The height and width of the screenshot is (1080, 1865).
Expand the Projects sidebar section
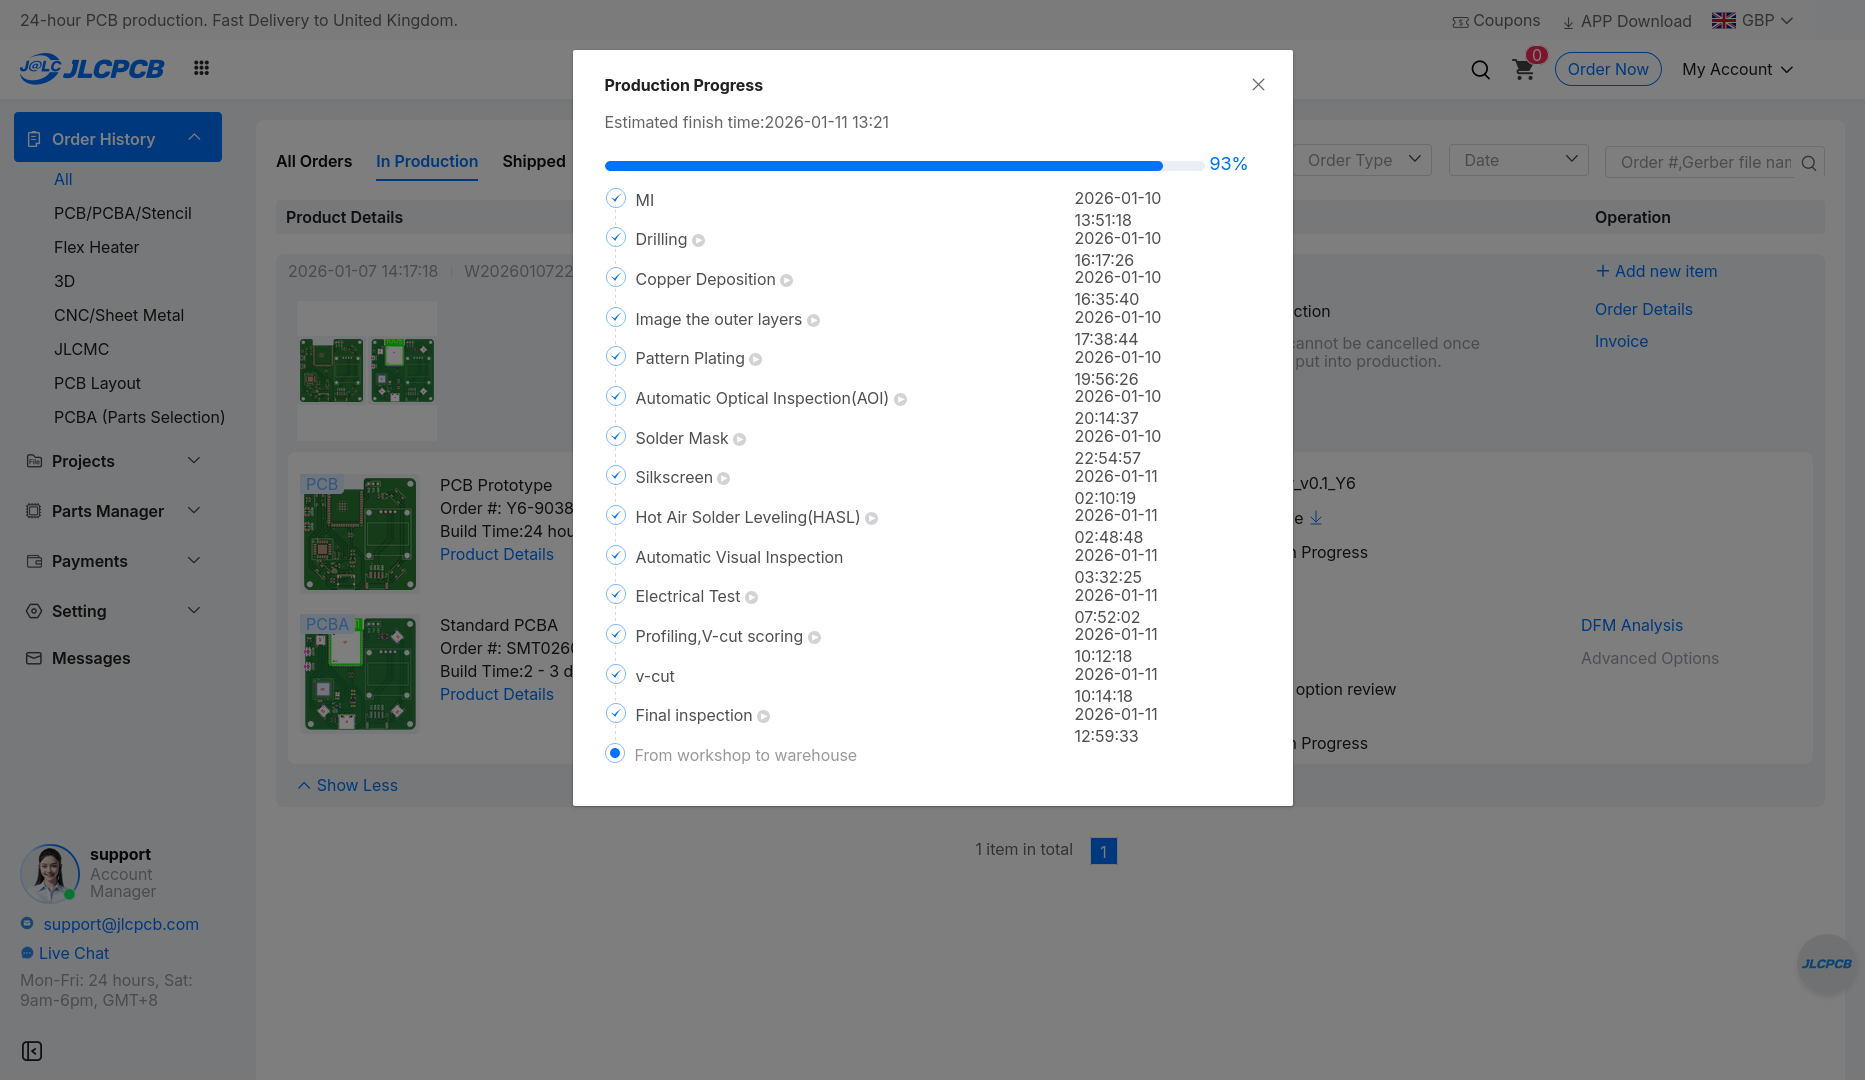114,461
